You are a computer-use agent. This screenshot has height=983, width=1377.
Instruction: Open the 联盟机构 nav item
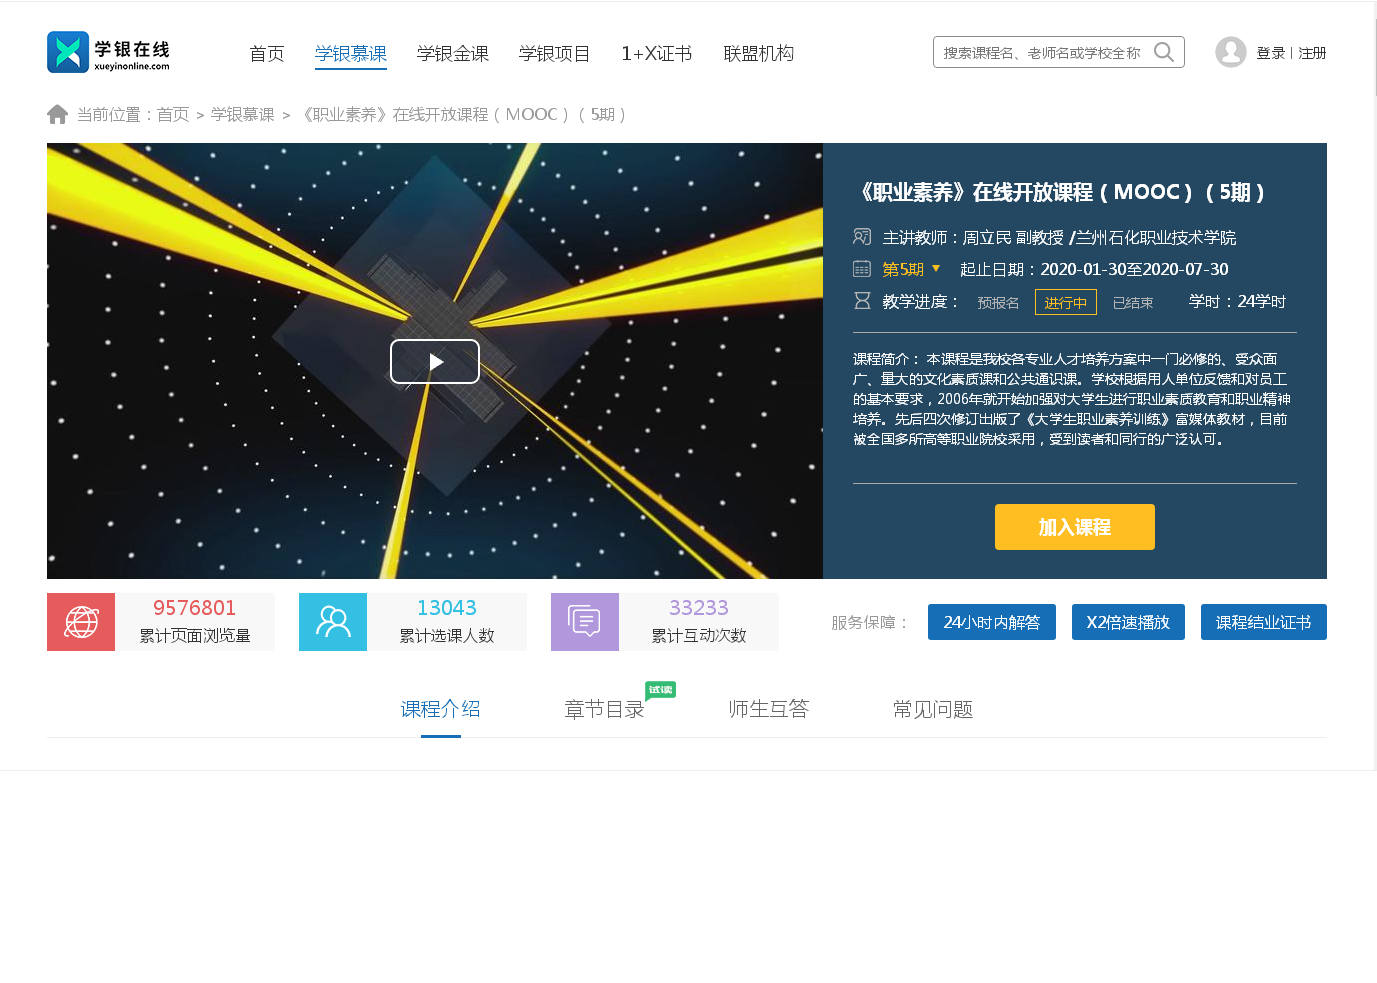click(759, 53)
